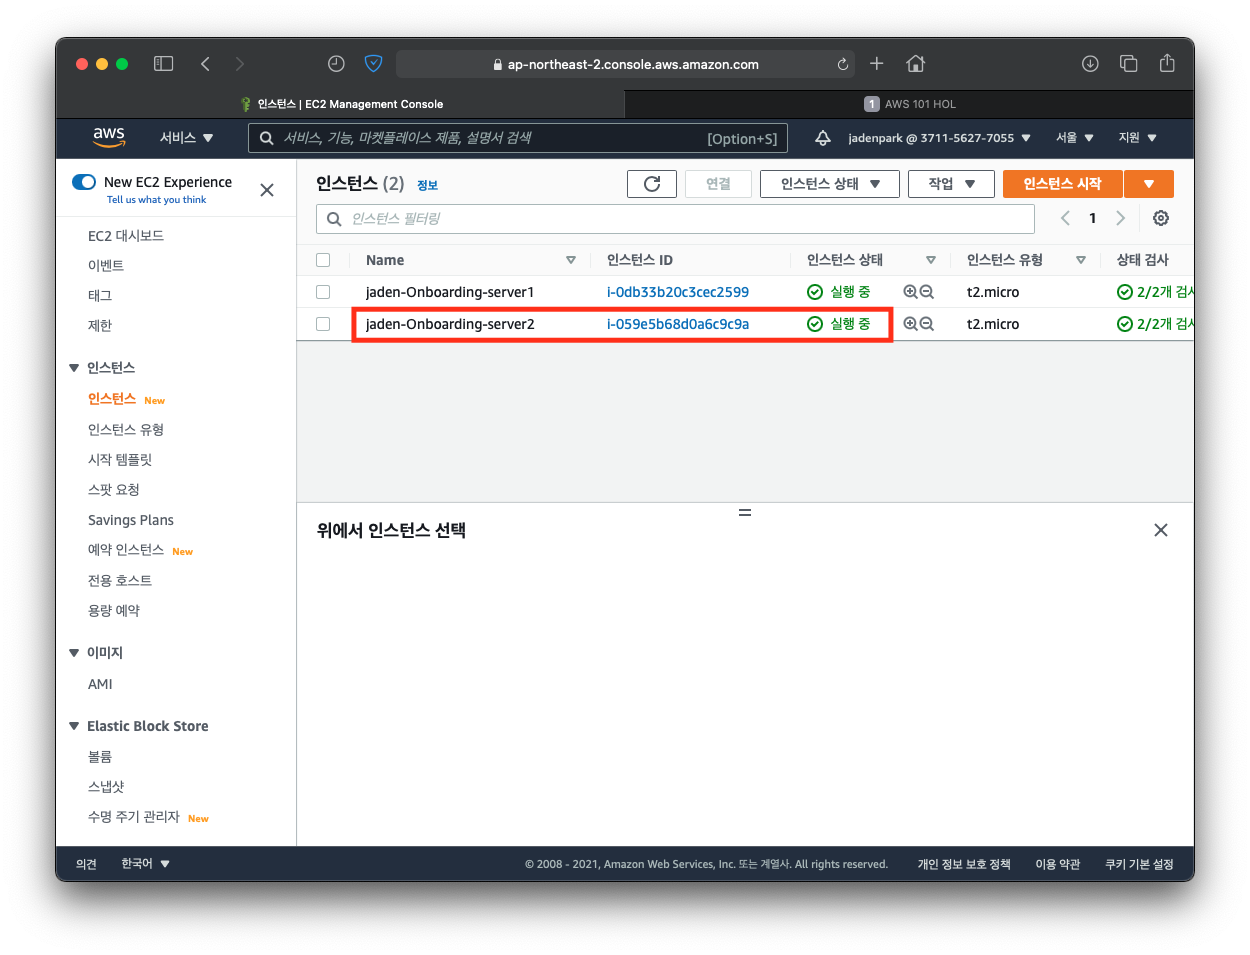Check the jaden-Onboarding-server1 row checkbox
The width and height of the screenshot is (1250, 955).
coord(323,292)
